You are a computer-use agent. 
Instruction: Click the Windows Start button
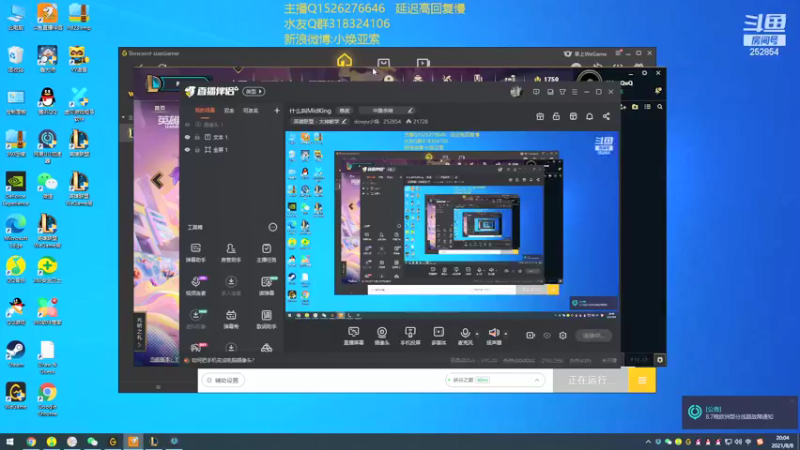tap(10, 441)
